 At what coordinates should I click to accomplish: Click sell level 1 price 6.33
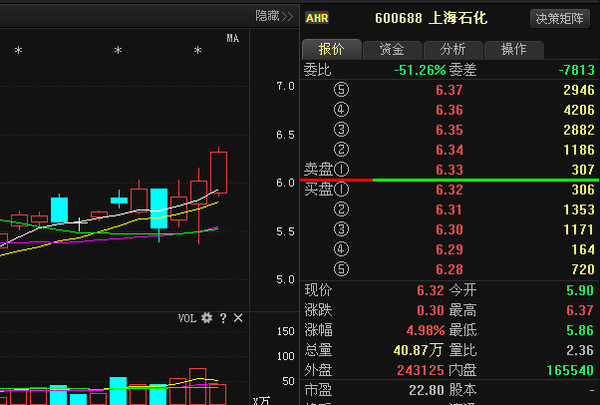click(449, 170)
